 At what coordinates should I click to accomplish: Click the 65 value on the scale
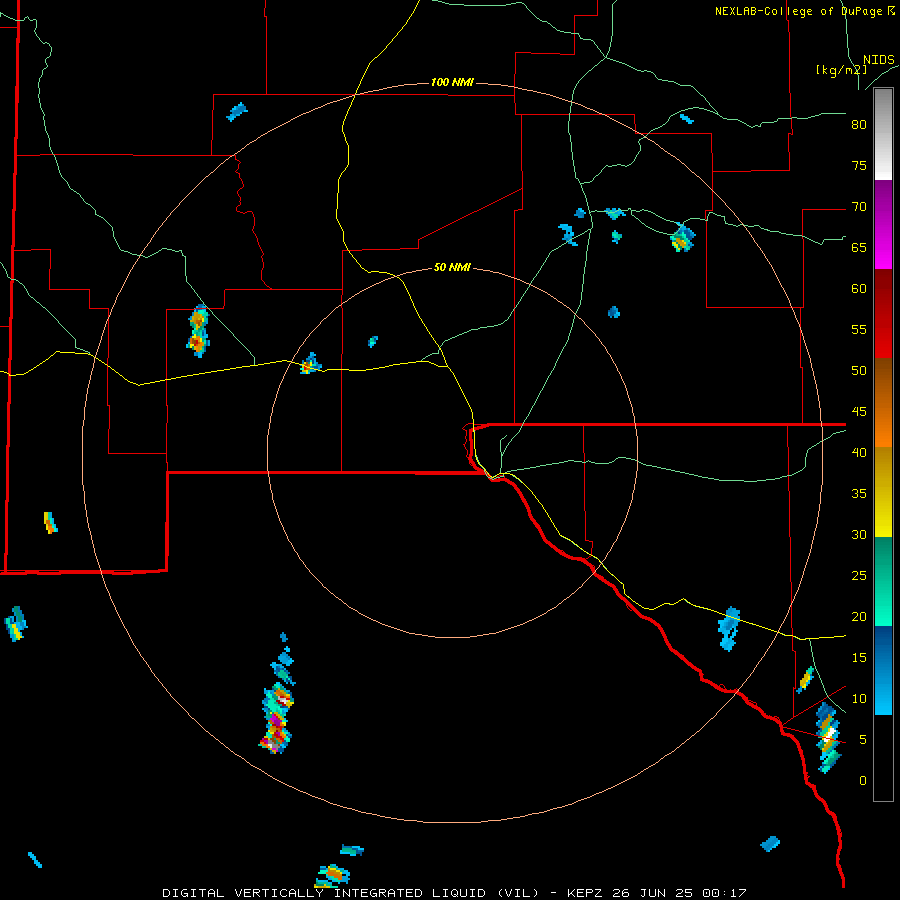coord(859,247)
